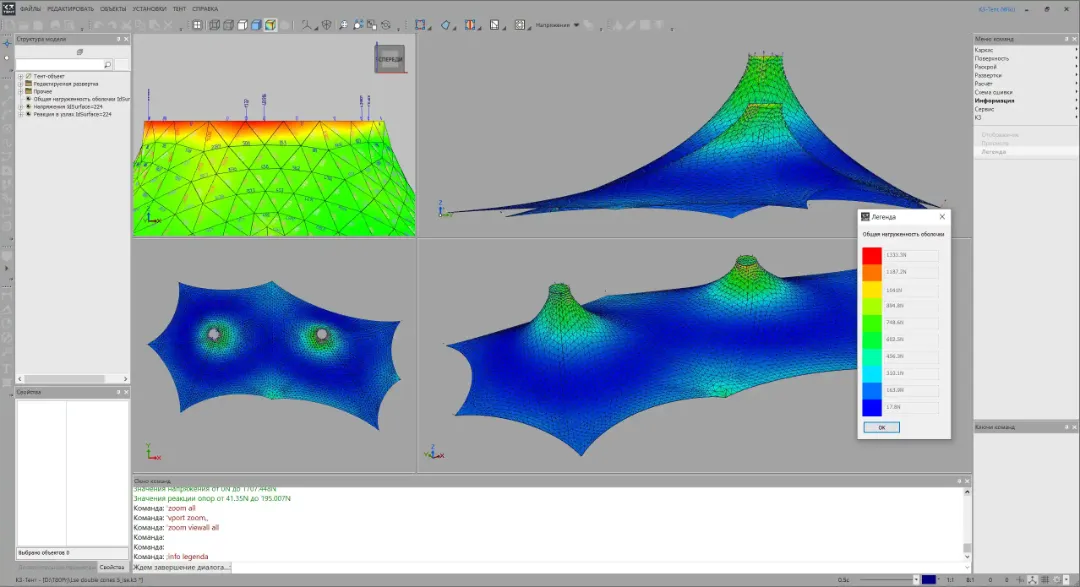Click the orbit view tool icon
Screen dimensions: 1080x587
[386, 26]
